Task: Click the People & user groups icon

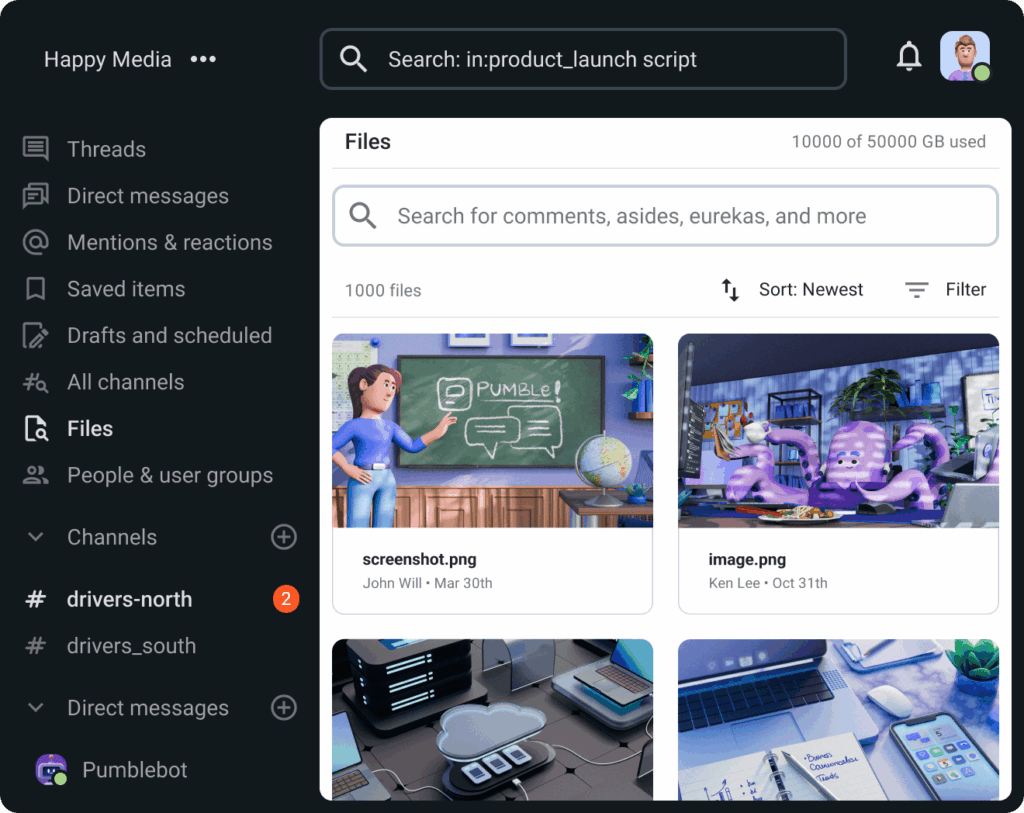Action: click(35, 475)
